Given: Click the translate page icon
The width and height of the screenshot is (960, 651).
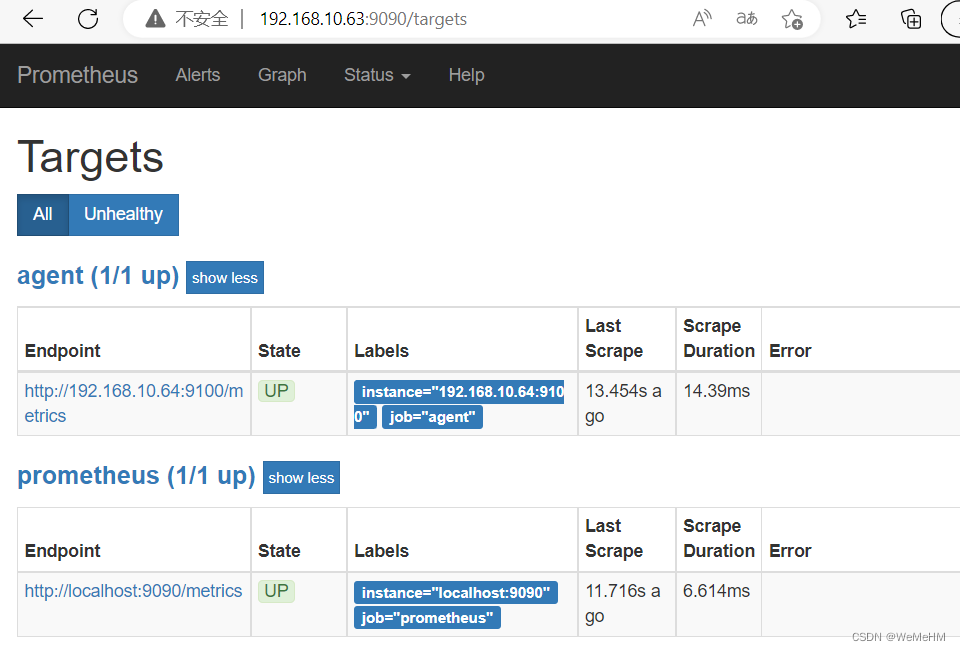Looking at the screenshot, I should [746, 19].
